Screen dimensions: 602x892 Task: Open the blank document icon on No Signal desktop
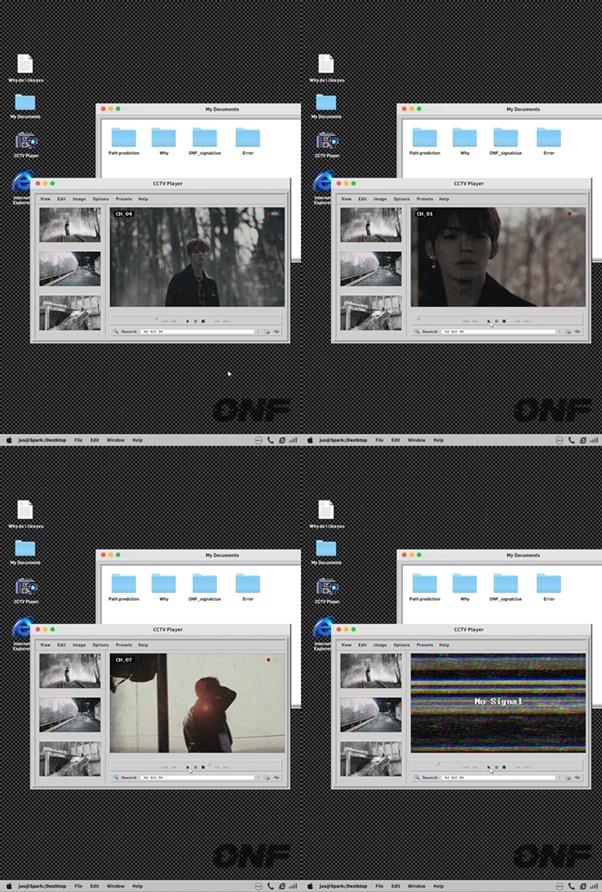(326, 510)
